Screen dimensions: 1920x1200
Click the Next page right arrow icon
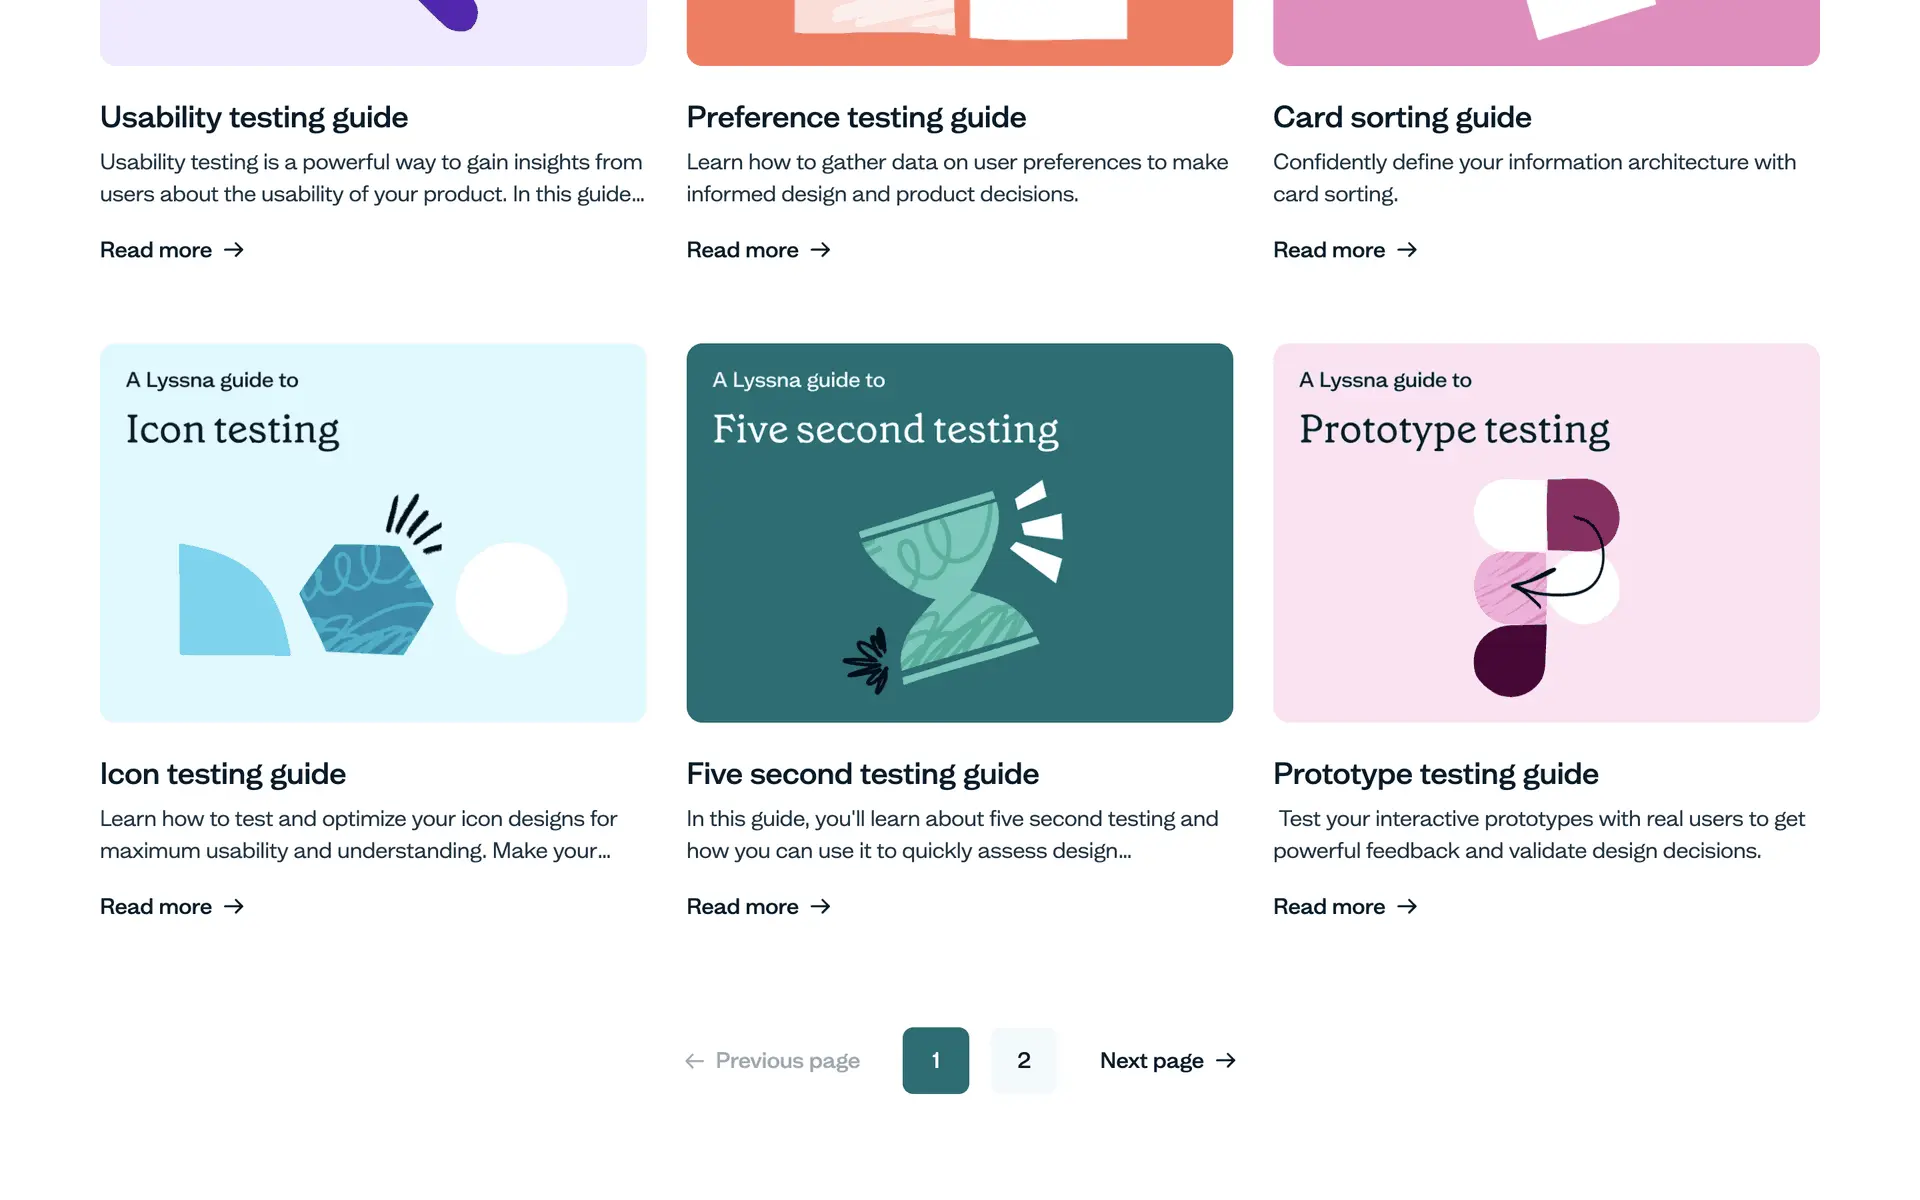click(1226, 1060)
